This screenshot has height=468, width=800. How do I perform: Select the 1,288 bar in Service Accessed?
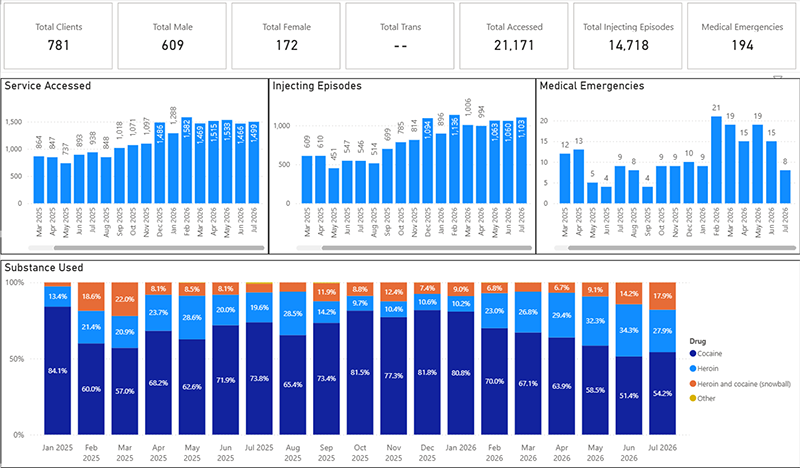click(x=173, y=168)
